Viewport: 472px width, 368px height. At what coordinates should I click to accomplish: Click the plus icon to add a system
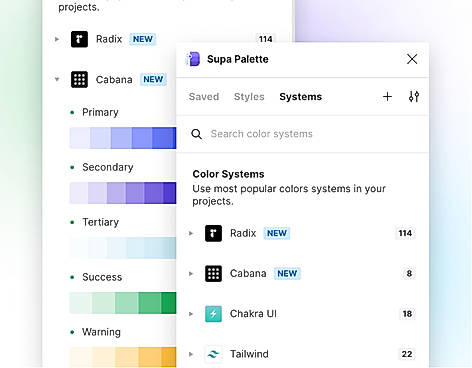(x=387, y=97)
